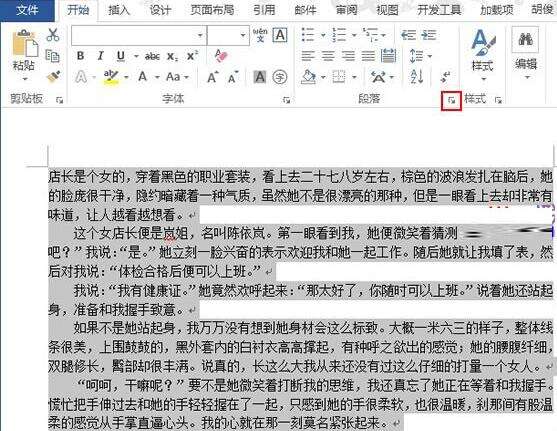Click the Increase Indent icon
The height and width of the screenshot is (431, 557).
click(x=428, y=35)
